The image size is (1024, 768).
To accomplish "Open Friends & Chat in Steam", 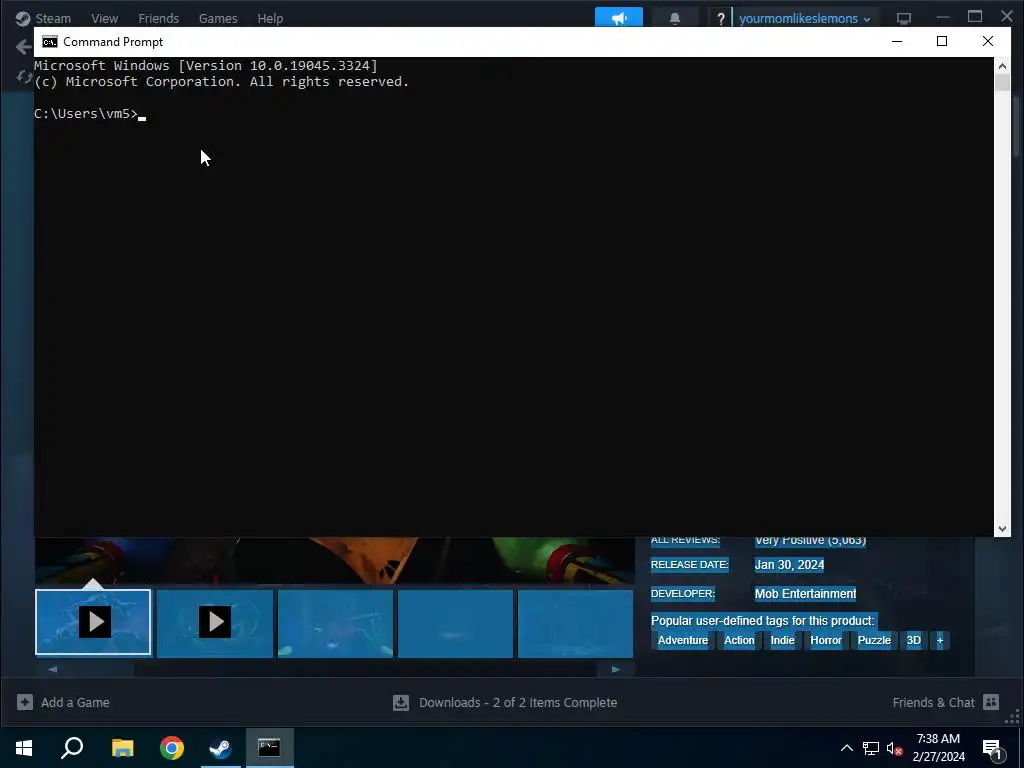I will pos(946,702).
